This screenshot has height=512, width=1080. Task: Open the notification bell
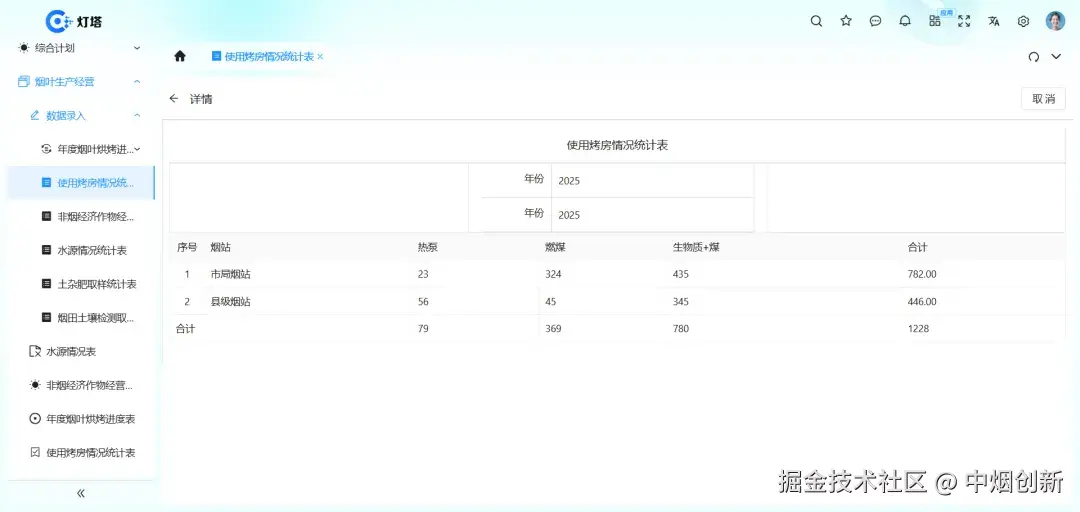click(905, 21)
